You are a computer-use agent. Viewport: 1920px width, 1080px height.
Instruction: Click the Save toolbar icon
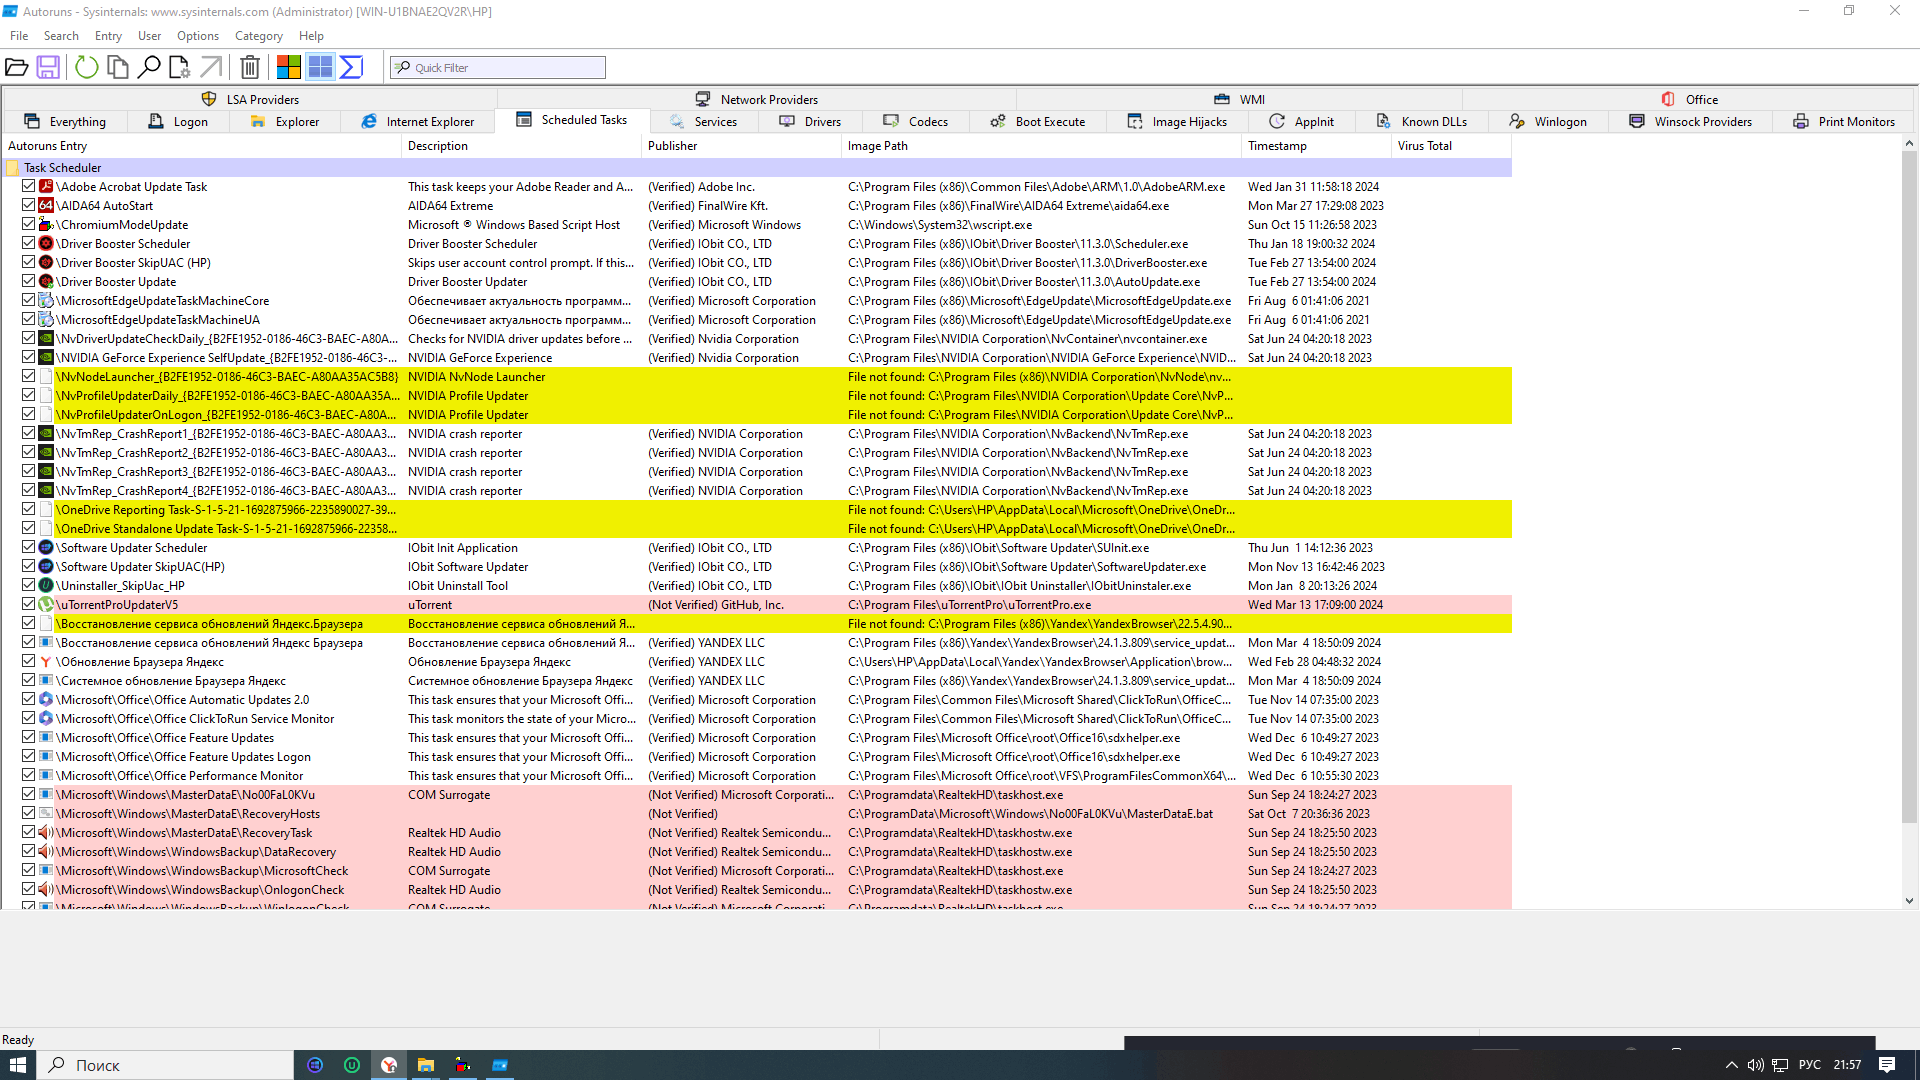tap(48, 67)
